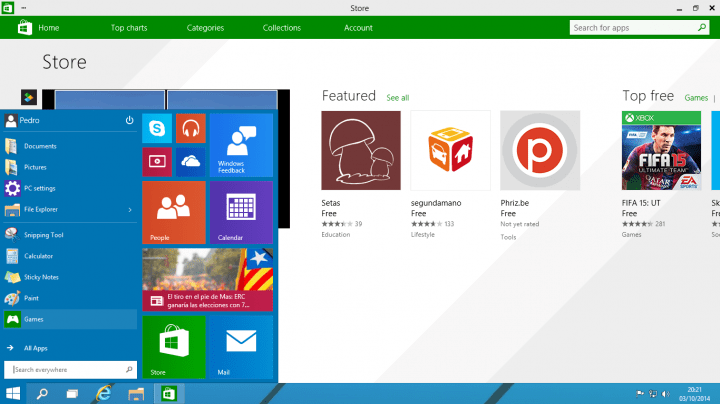Viewport: 720px width, 404px height.
Task: Expand File Explorer jump list arrow
Action: click(130, 210)
